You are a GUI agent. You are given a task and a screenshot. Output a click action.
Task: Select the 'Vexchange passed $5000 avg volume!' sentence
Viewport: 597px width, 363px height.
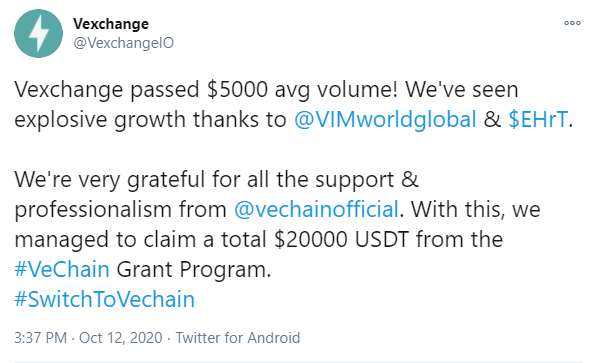click(x=206, y=90)
